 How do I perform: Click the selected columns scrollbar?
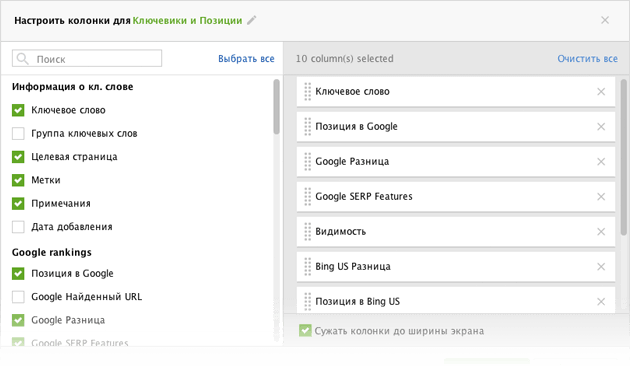click(624, 157)
